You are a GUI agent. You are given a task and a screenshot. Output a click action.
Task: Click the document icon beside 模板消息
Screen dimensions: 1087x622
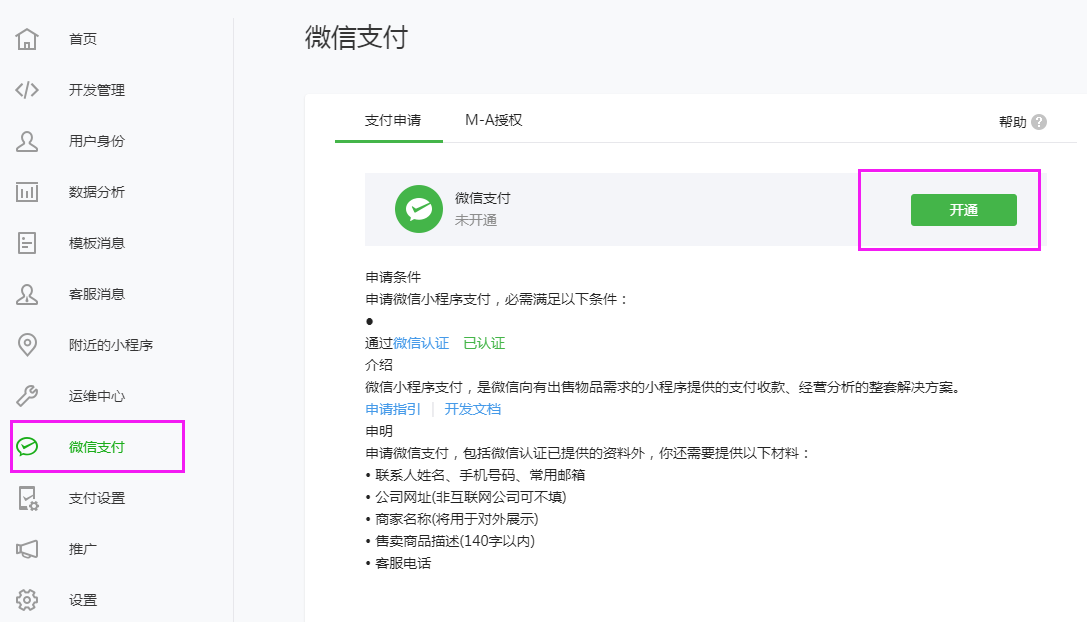[27, 243]
